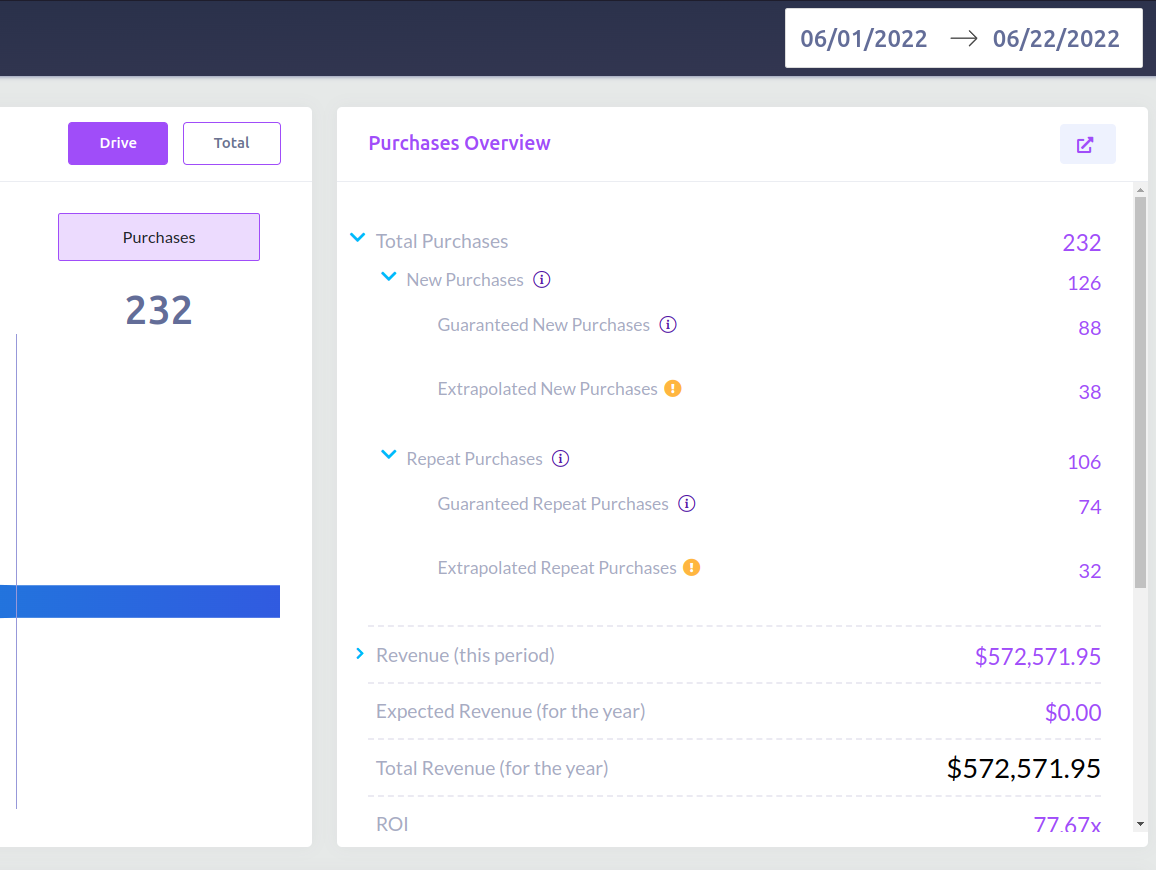Show info for Repeat Purchases
This screenshot has height=870, width=1156.
click(x=561, y=459)
